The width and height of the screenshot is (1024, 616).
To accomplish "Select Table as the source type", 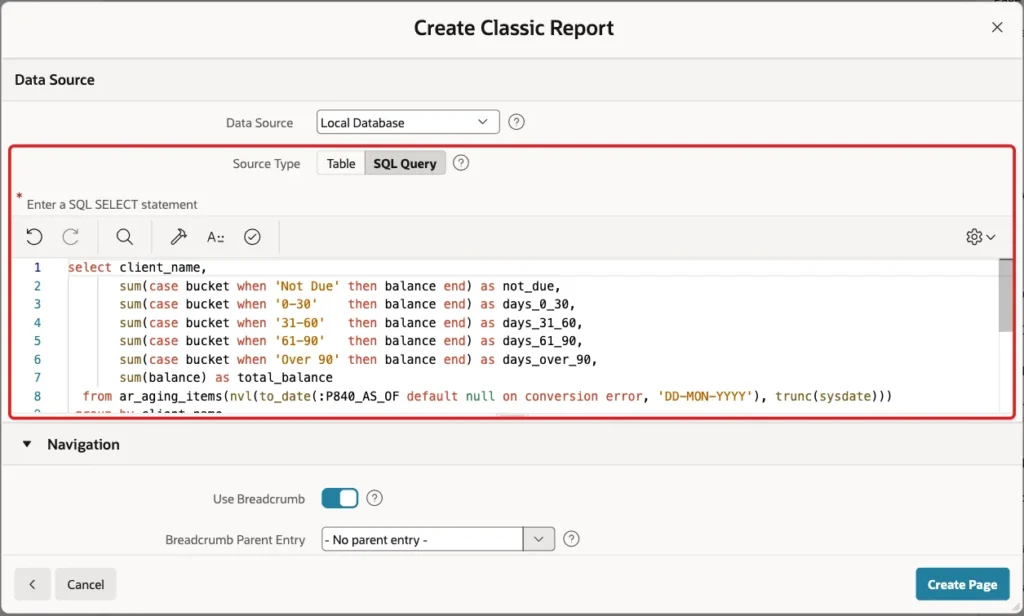I will coord(341,163).
